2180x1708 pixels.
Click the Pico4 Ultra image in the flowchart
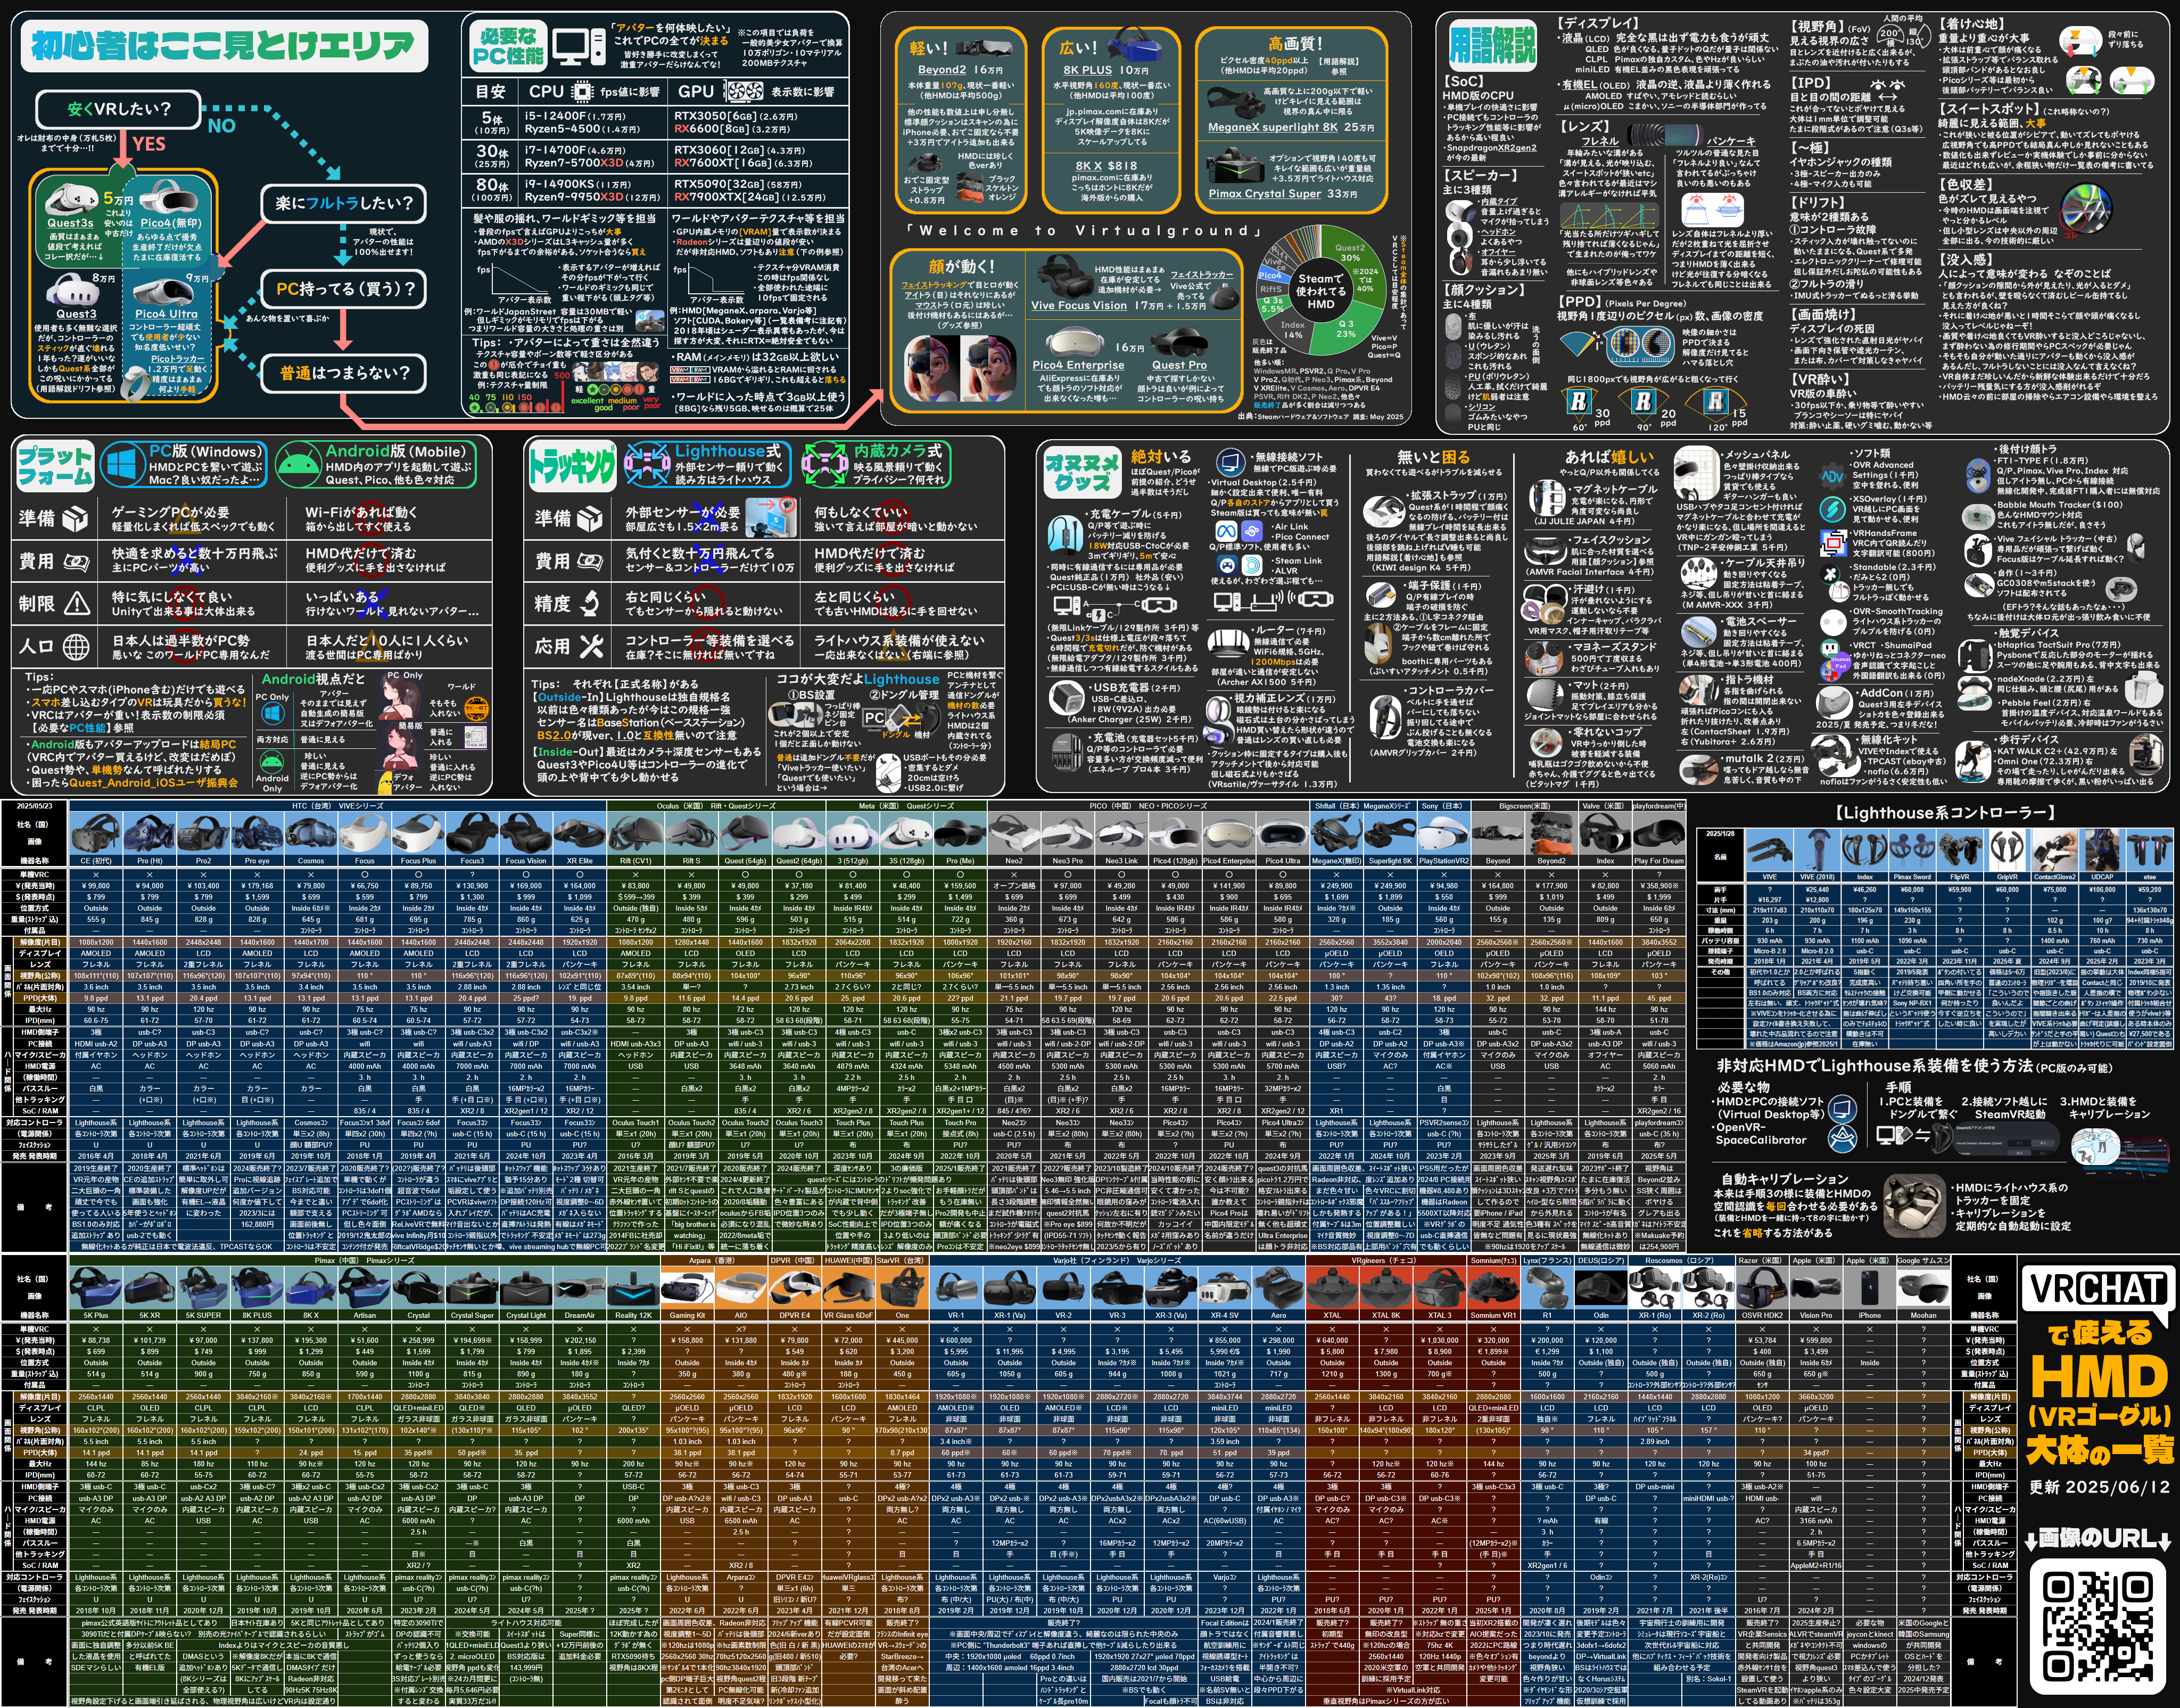pyautogui.click(x=163, y=292)
